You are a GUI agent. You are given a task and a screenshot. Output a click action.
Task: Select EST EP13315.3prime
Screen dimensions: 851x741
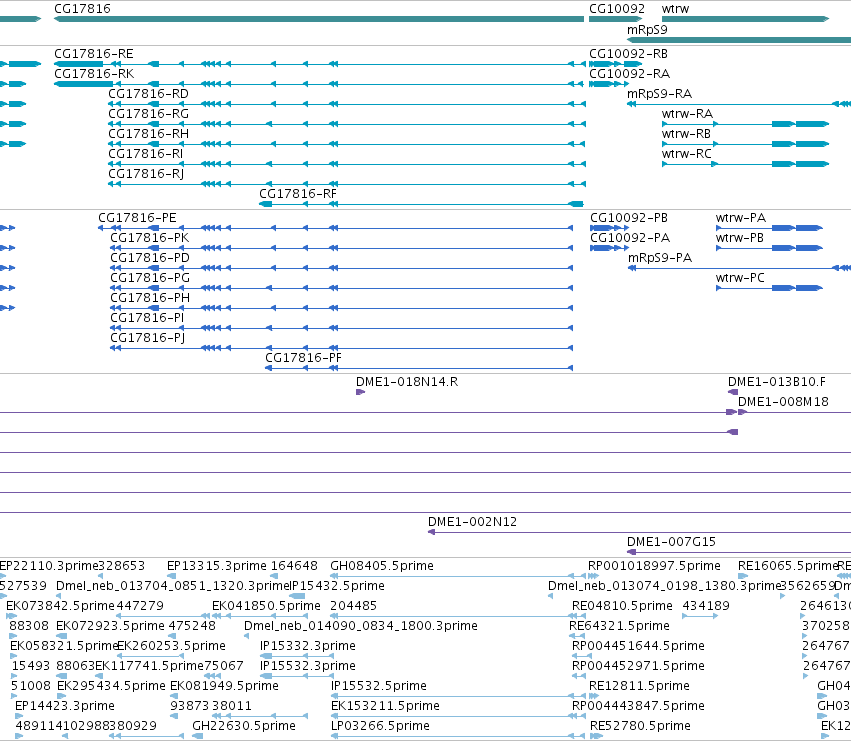click(x=217, y=566)
